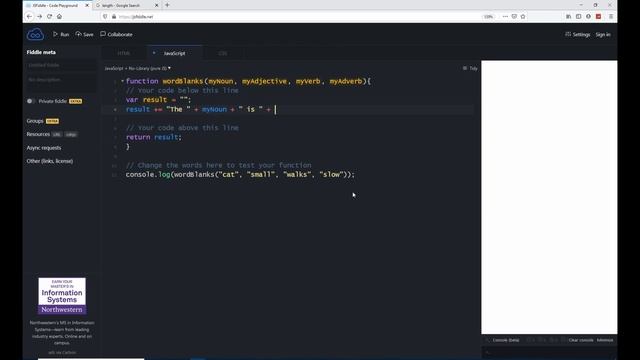Click the Save to Pocket icon
Image resolution: width=640 pixels, height=360 pixels.
point(514,17)
